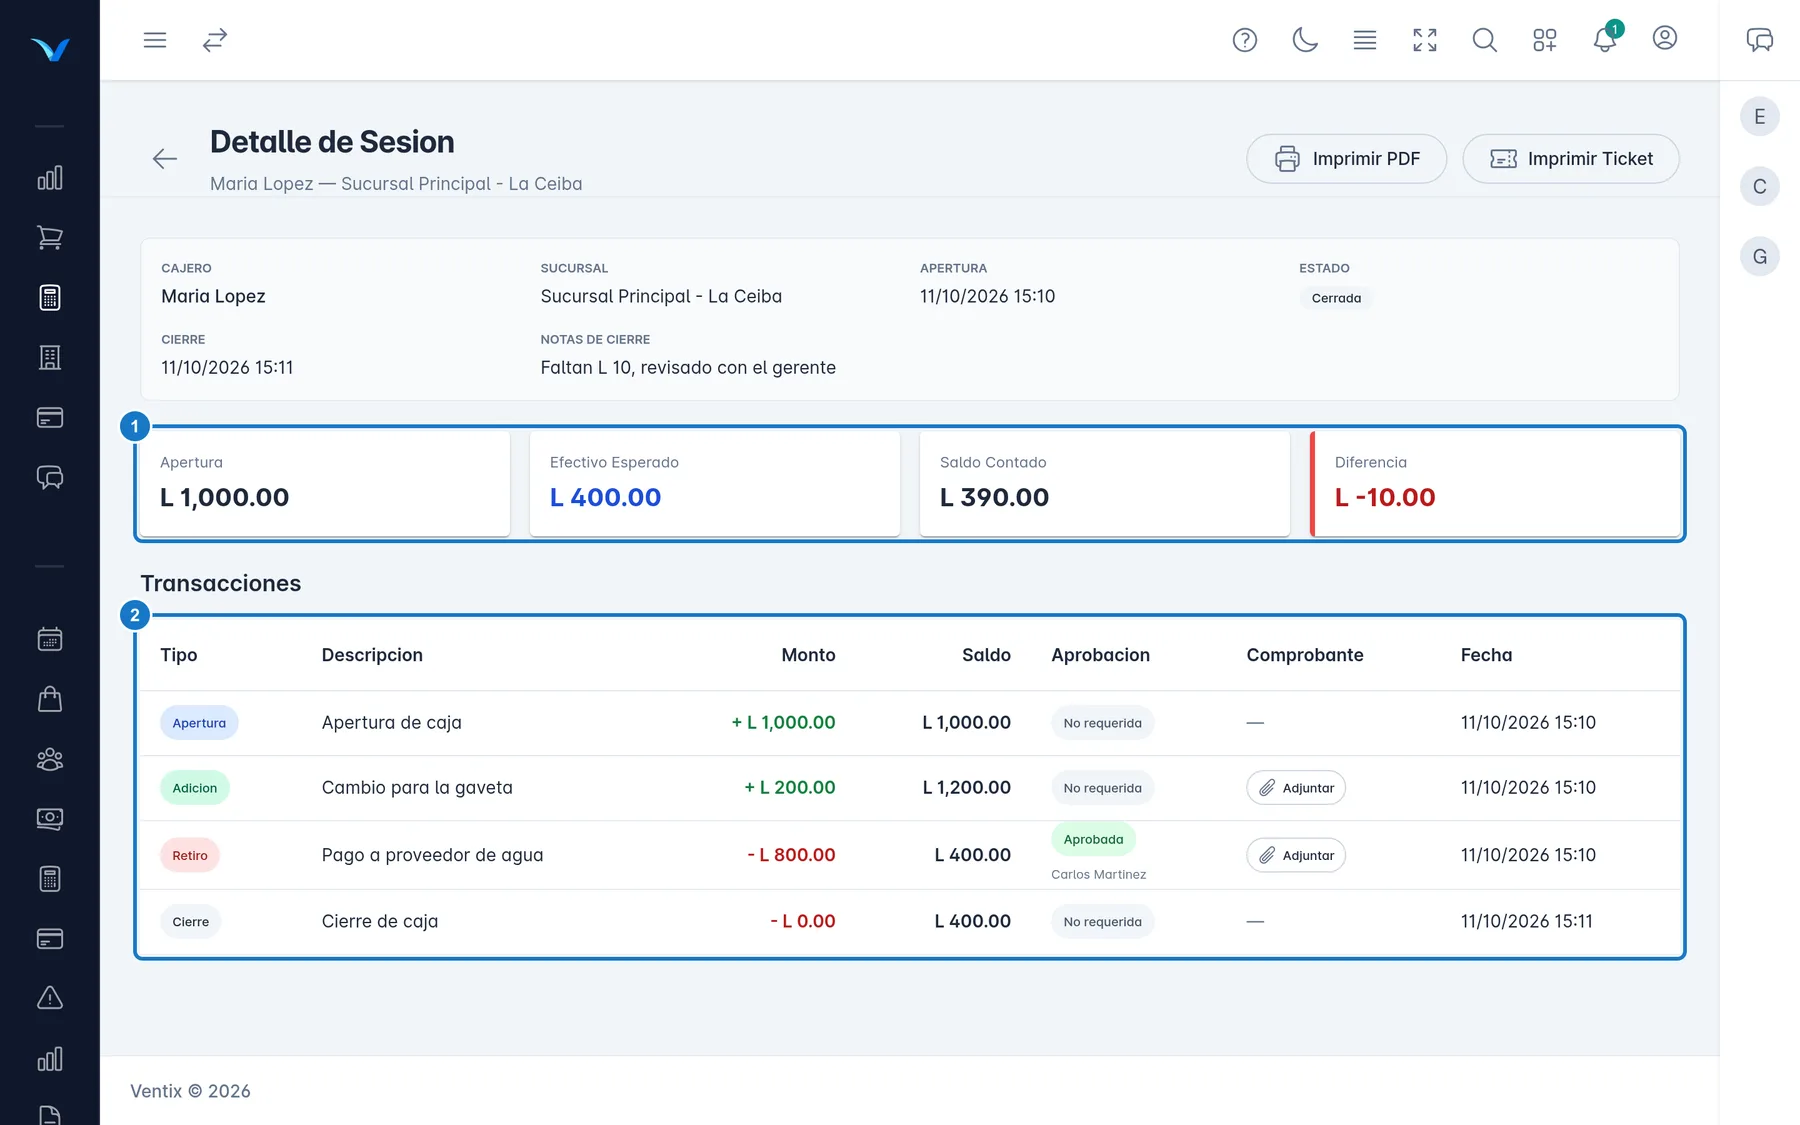Image resolution: width=1800 pixels, height=1125 pixels.
Task: Attach receipt for Cambio para la gaveta
Action: tap(1296, 788)
